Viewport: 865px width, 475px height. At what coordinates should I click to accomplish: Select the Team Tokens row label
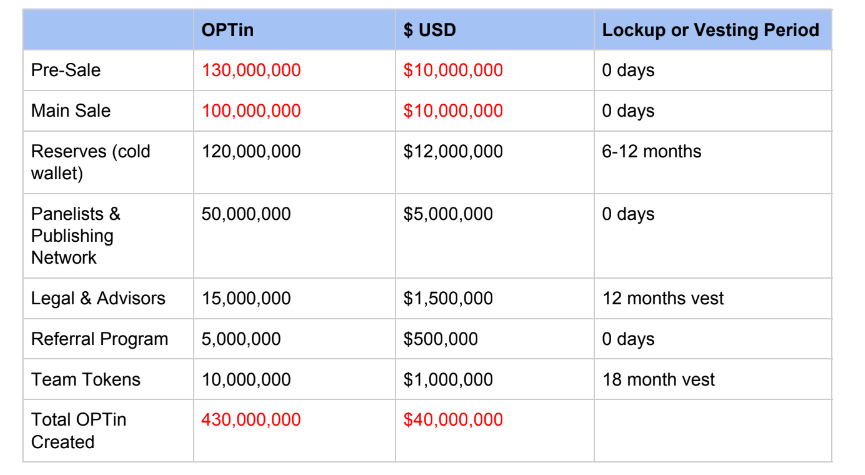click(86, 380)
